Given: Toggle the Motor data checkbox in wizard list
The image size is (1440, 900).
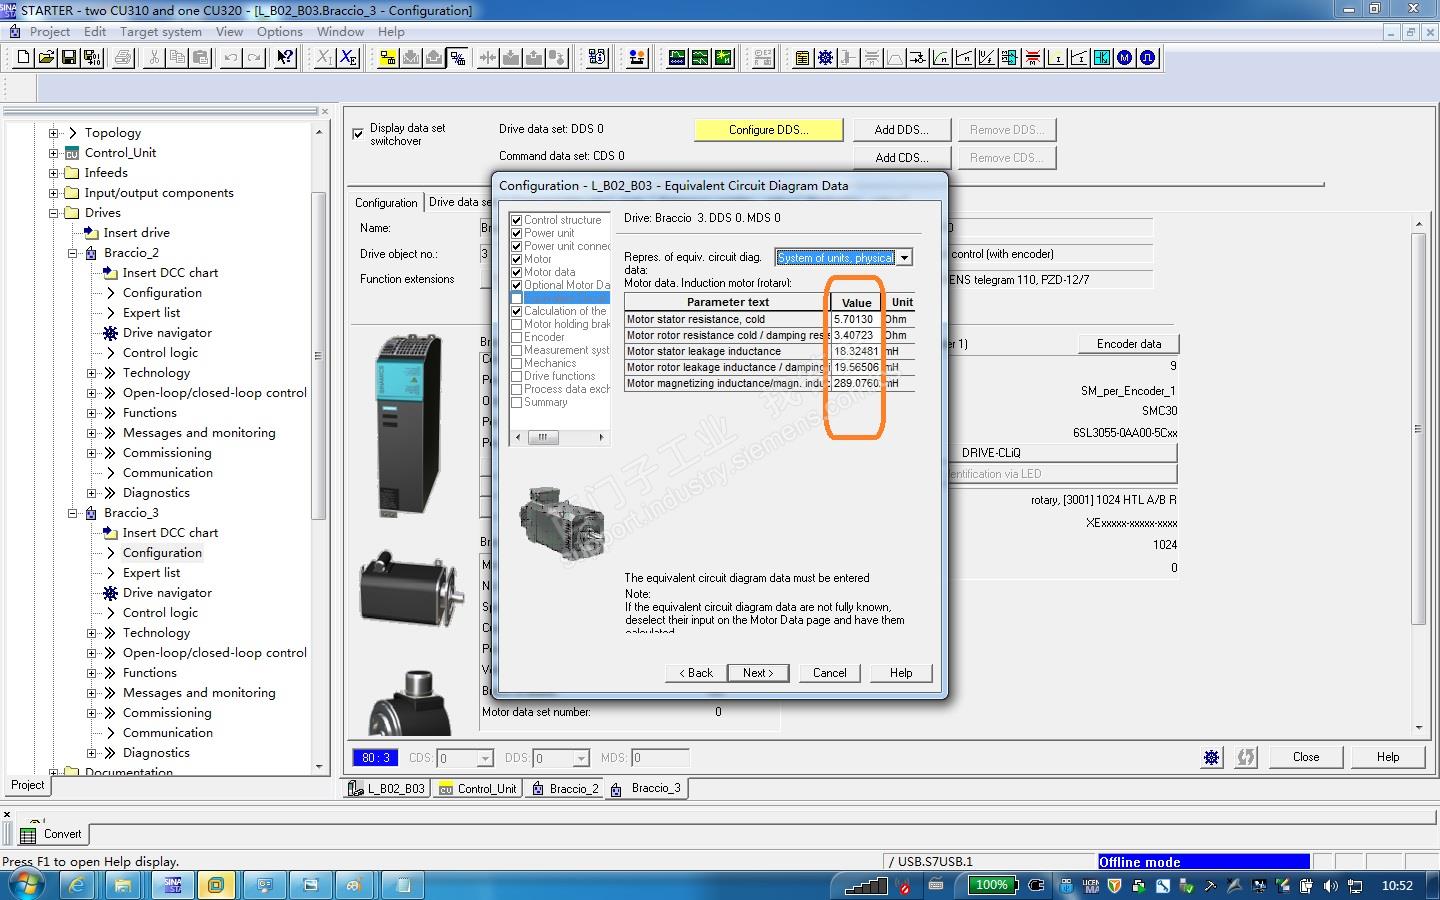Looking at the screenshot, I should coord(516,272).
